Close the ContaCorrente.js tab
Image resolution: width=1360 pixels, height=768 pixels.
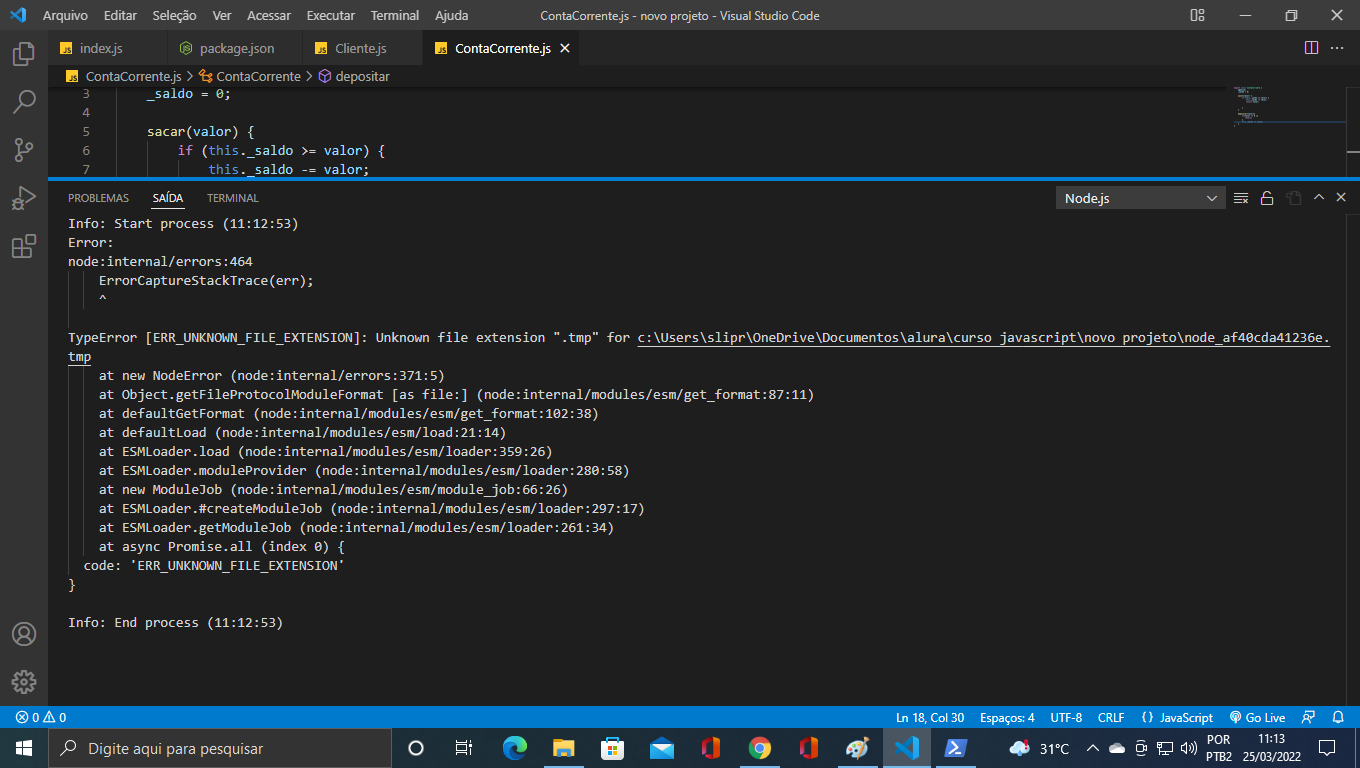[x=565, y=48]
